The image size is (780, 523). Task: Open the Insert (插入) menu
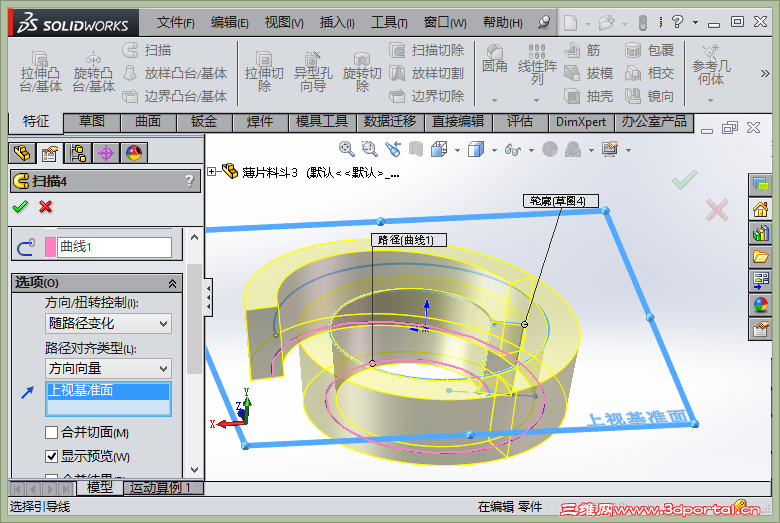click(x=337, y=22)
